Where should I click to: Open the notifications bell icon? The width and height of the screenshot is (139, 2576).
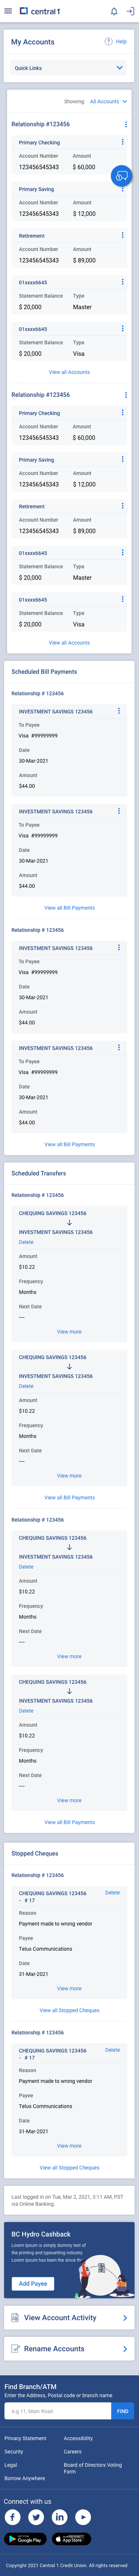(x=114, y=11)
